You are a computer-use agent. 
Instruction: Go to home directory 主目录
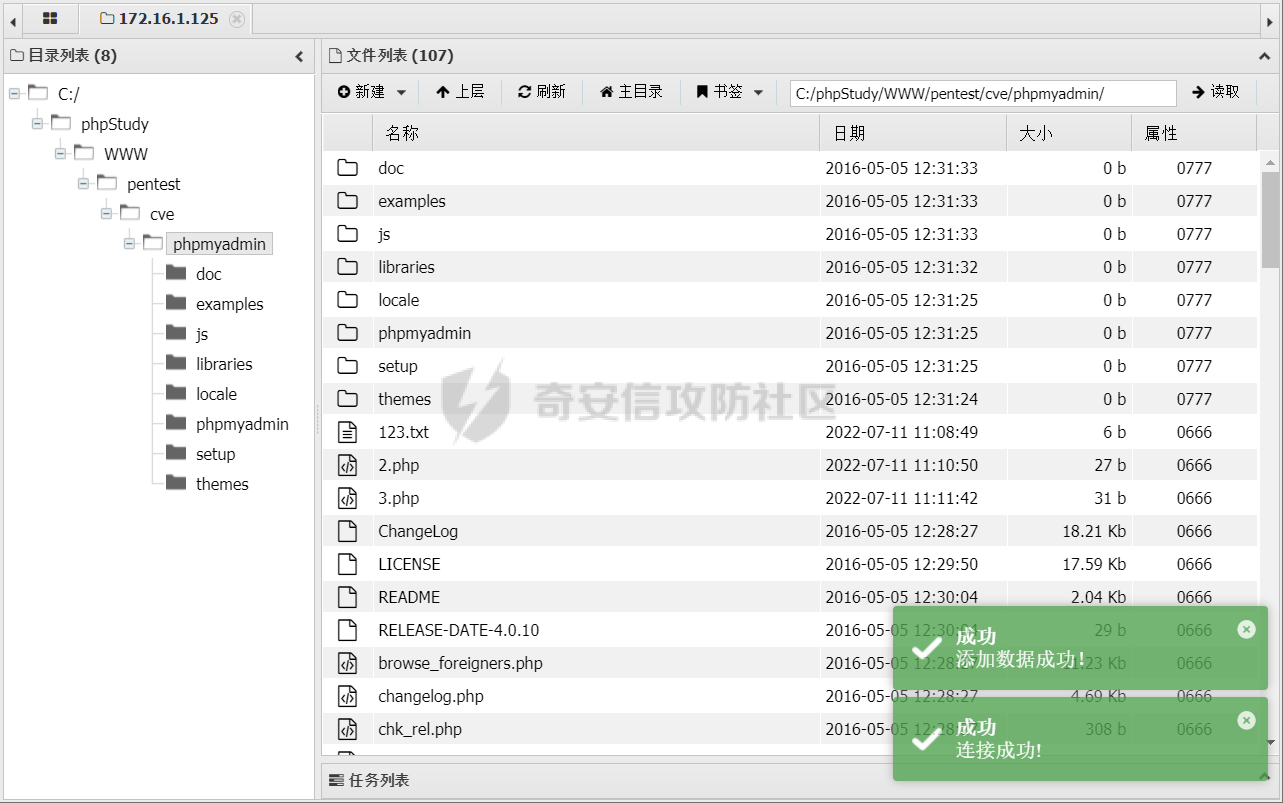(631, 92)
